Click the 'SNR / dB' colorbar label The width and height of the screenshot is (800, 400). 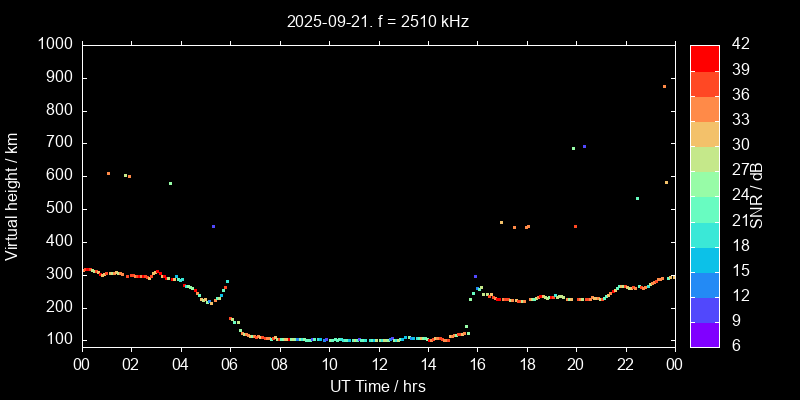click(757, 195)
